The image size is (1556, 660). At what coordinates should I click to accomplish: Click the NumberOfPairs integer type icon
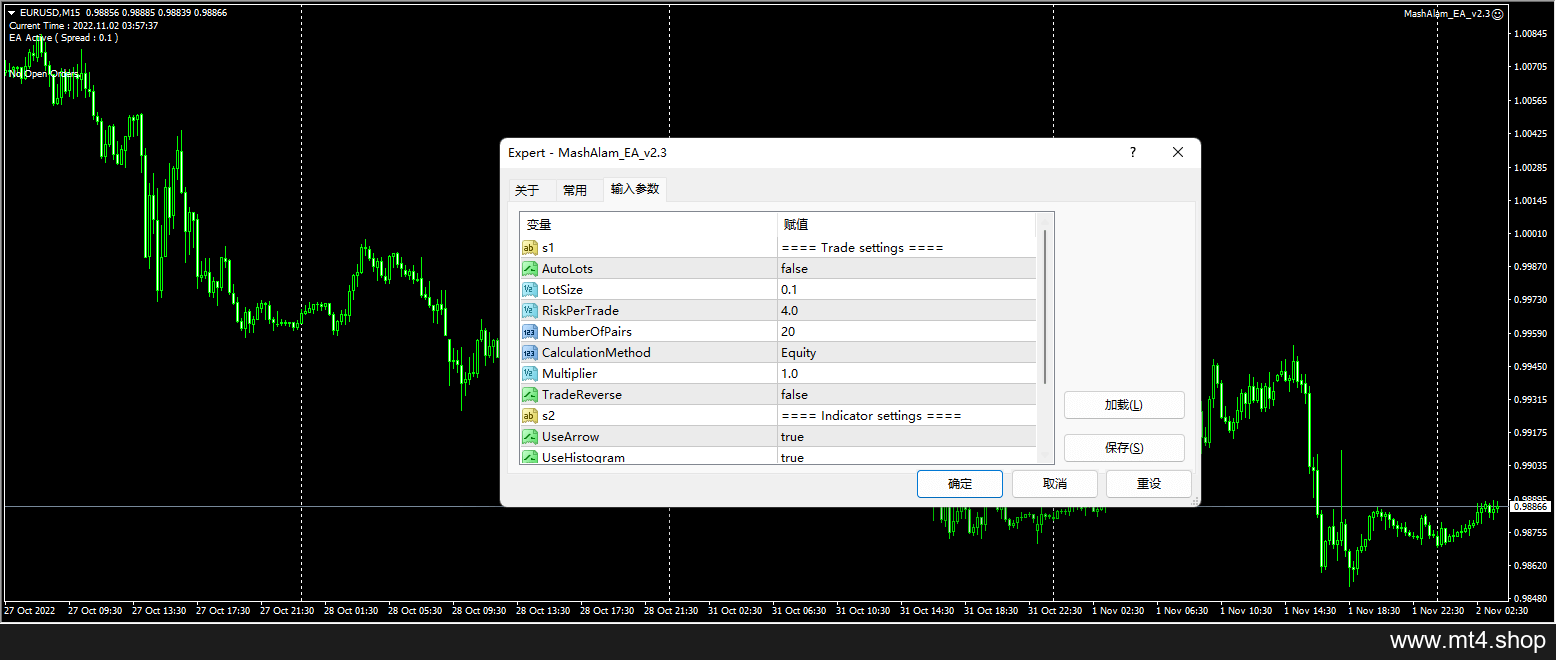point(529,332)
